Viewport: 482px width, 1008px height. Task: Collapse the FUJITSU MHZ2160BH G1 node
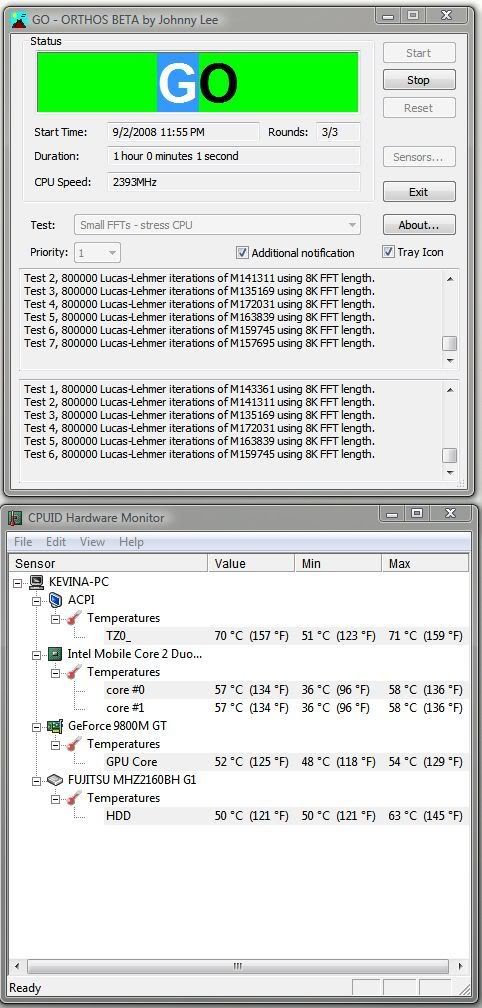click(37, 780)
